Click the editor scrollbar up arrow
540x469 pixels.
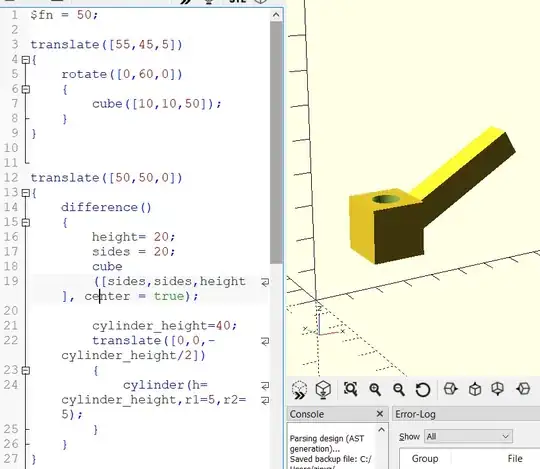[x=276, y=15]
